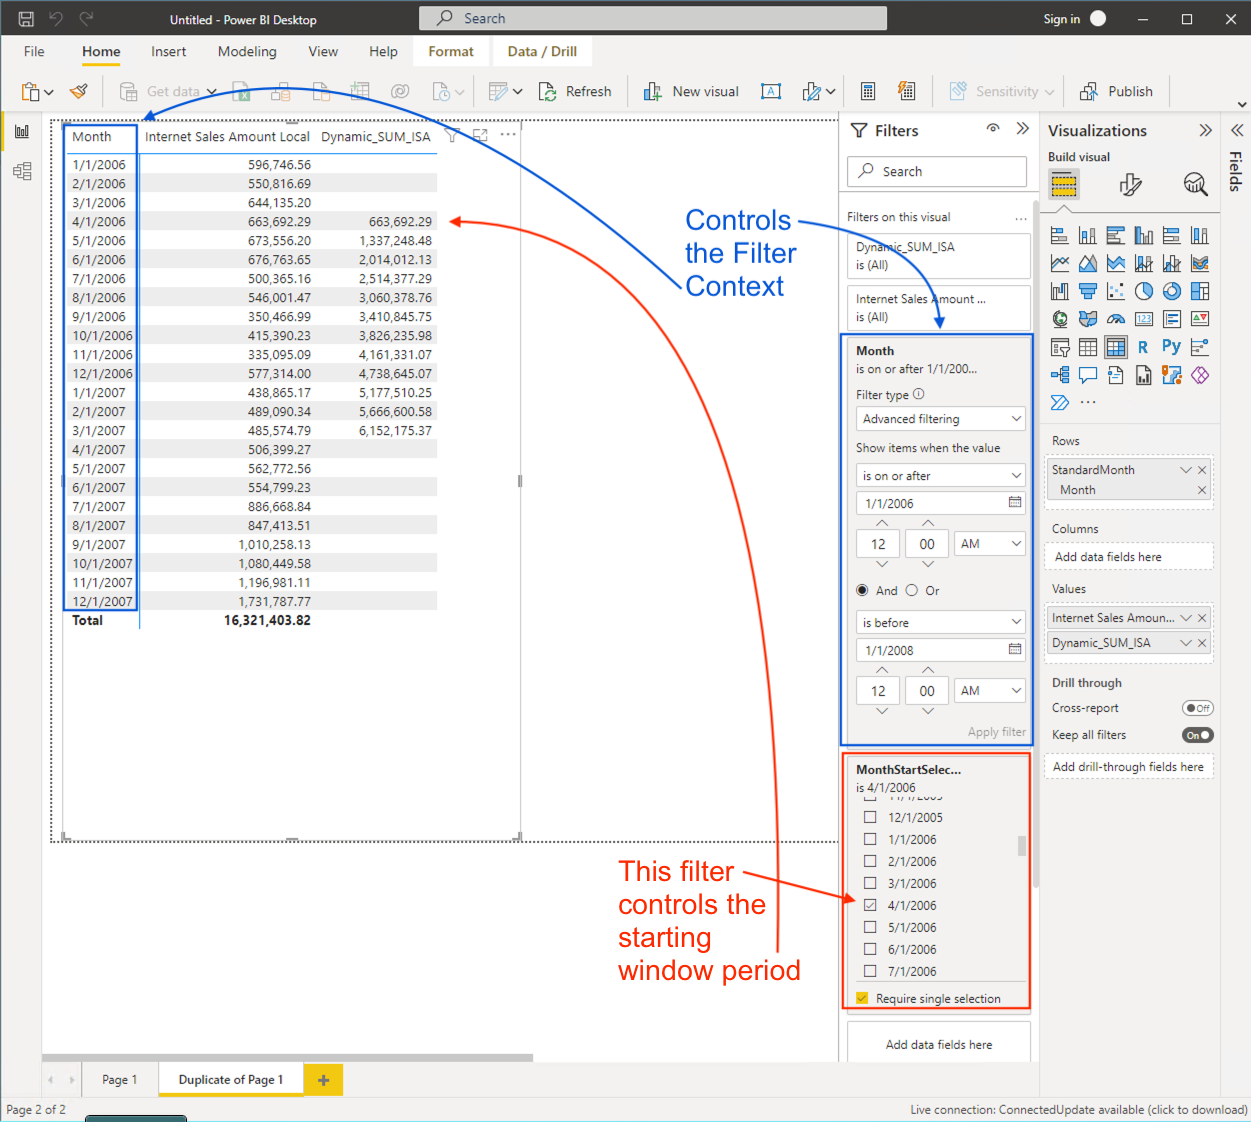
Task: Open the Format ribbon tab
Action: [x=451, y=51]
